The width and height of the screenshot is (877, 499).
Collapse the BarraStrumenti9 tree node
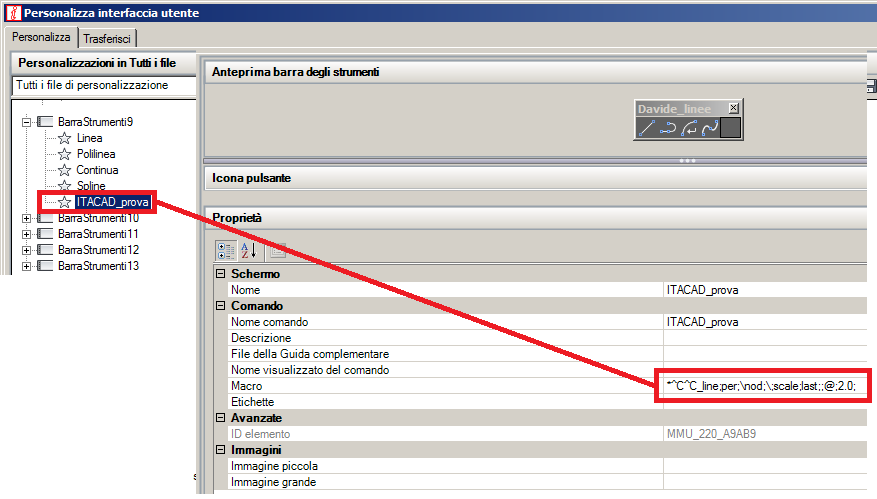point(26,122)
